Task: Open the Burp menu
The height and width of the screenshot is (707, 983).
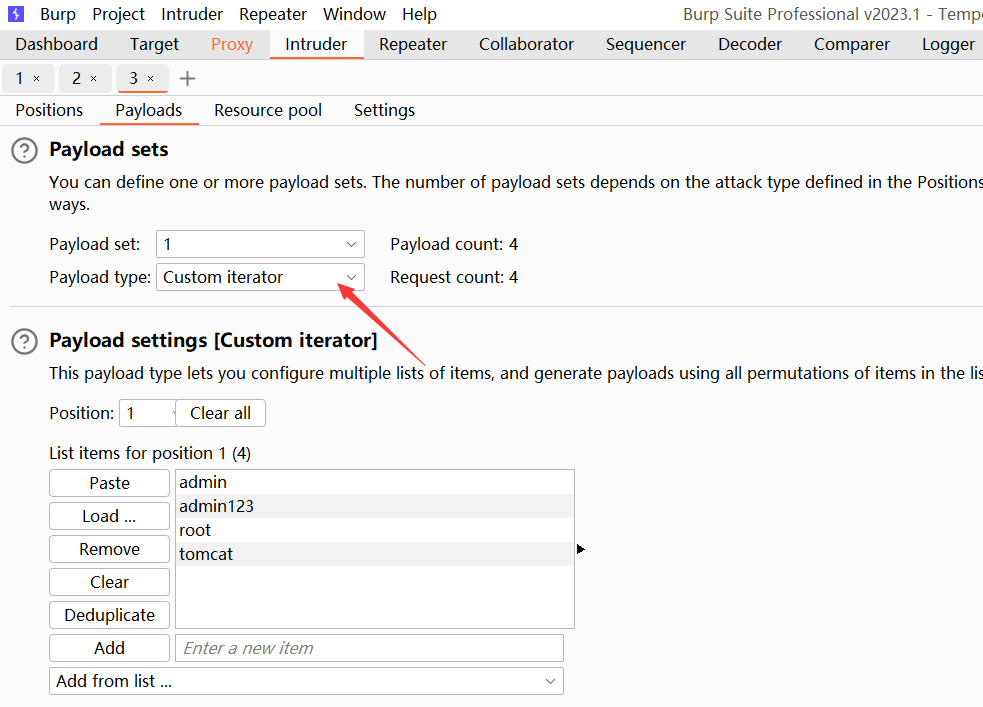Action: tap(58, 14)
